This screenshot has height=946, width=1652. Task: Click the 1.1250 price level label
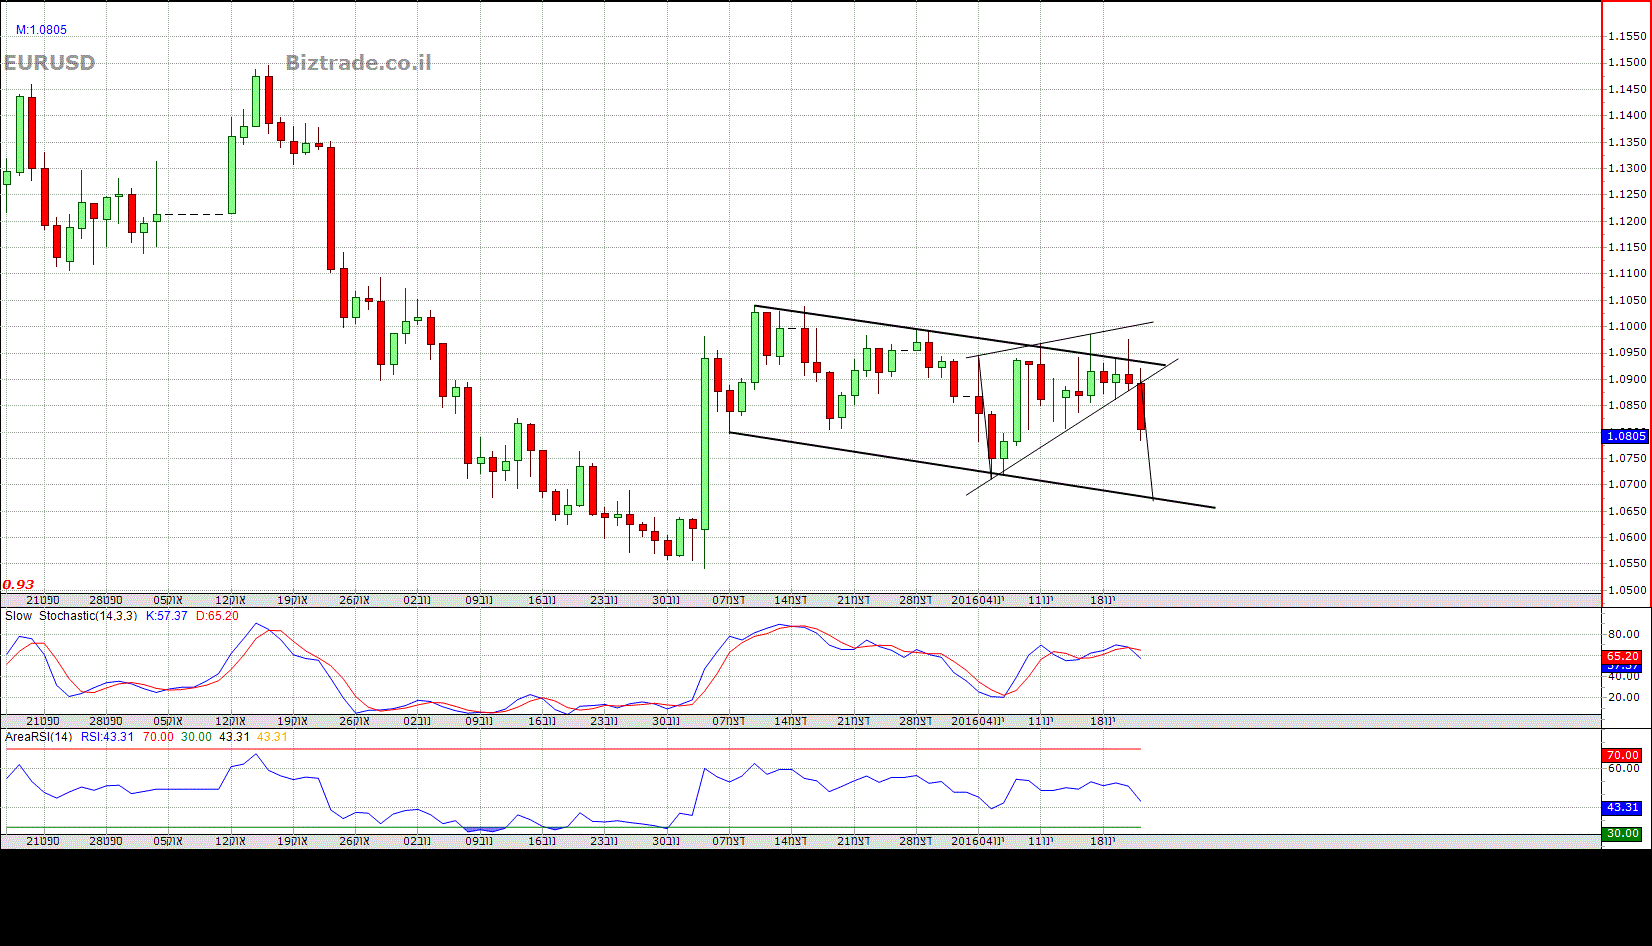[1627, 194]
